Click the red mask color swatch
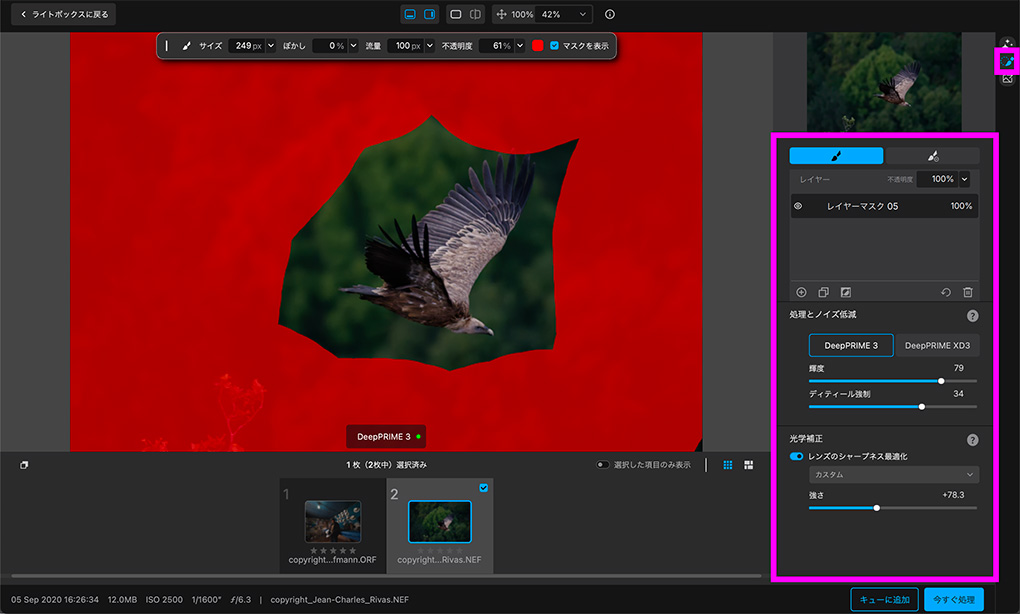The image size is (1020, 614). click(537, 46)
